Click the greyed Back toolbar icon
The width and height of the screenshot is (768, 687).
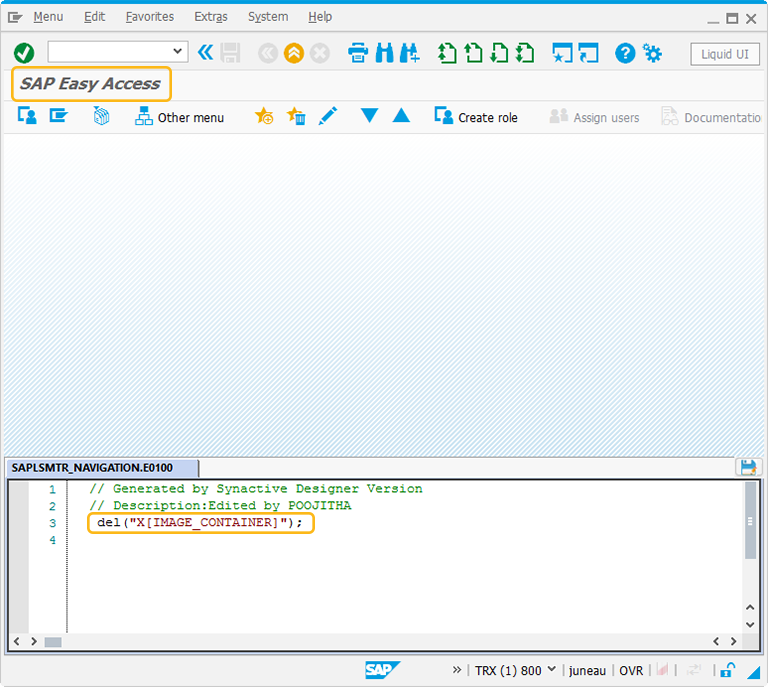click(x=268, y=53)
